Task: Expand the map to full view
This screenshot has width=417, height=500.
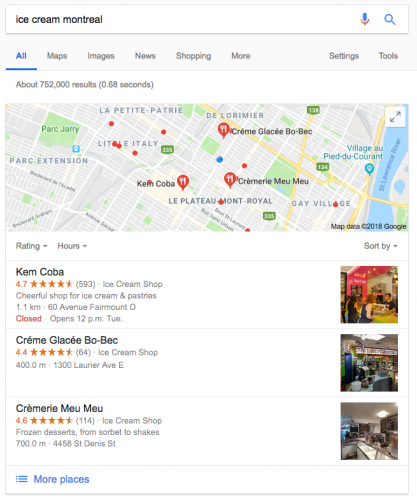Action: [x=395, y=117]
